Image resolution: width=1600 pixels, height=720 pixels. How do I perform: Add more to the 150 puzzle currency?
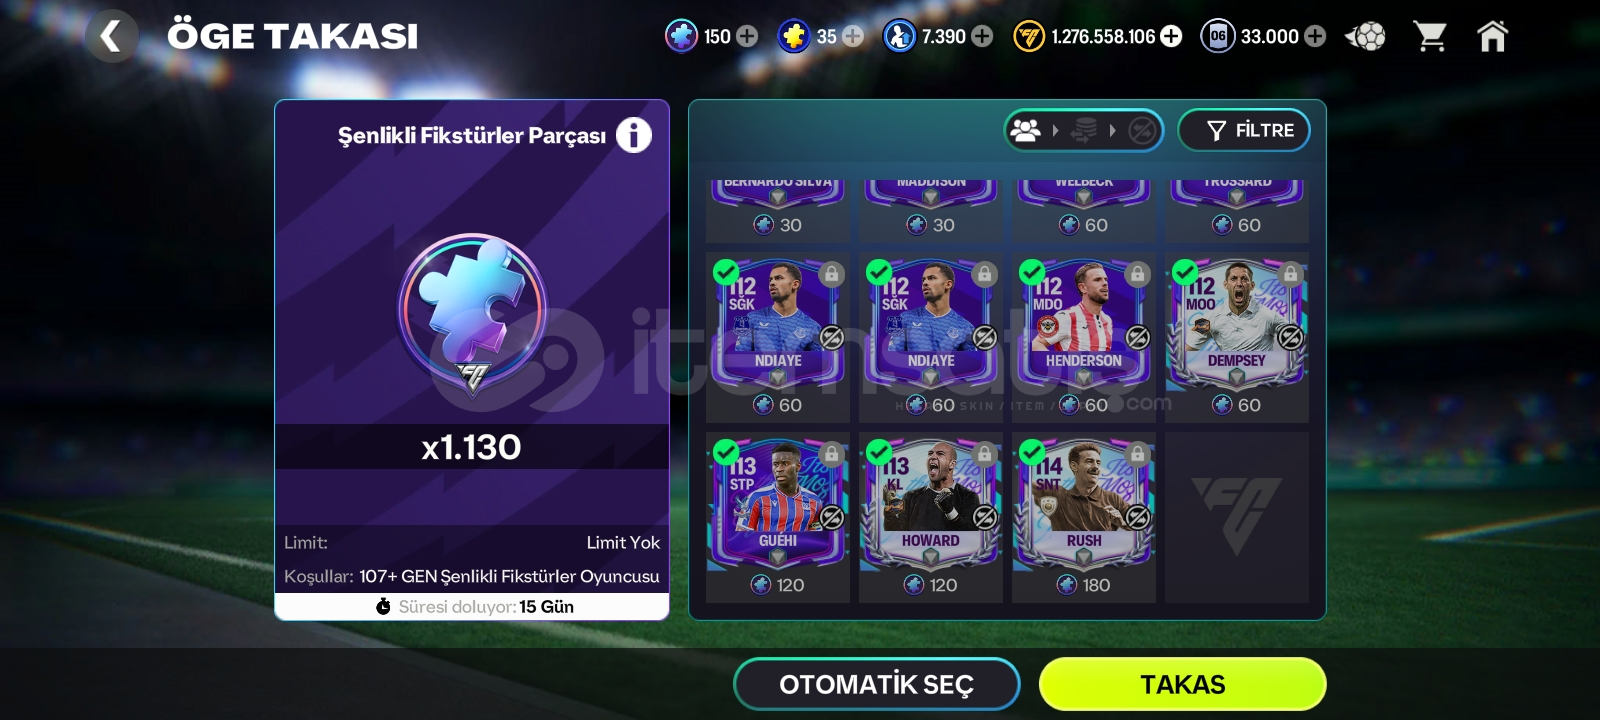(747, 36)
